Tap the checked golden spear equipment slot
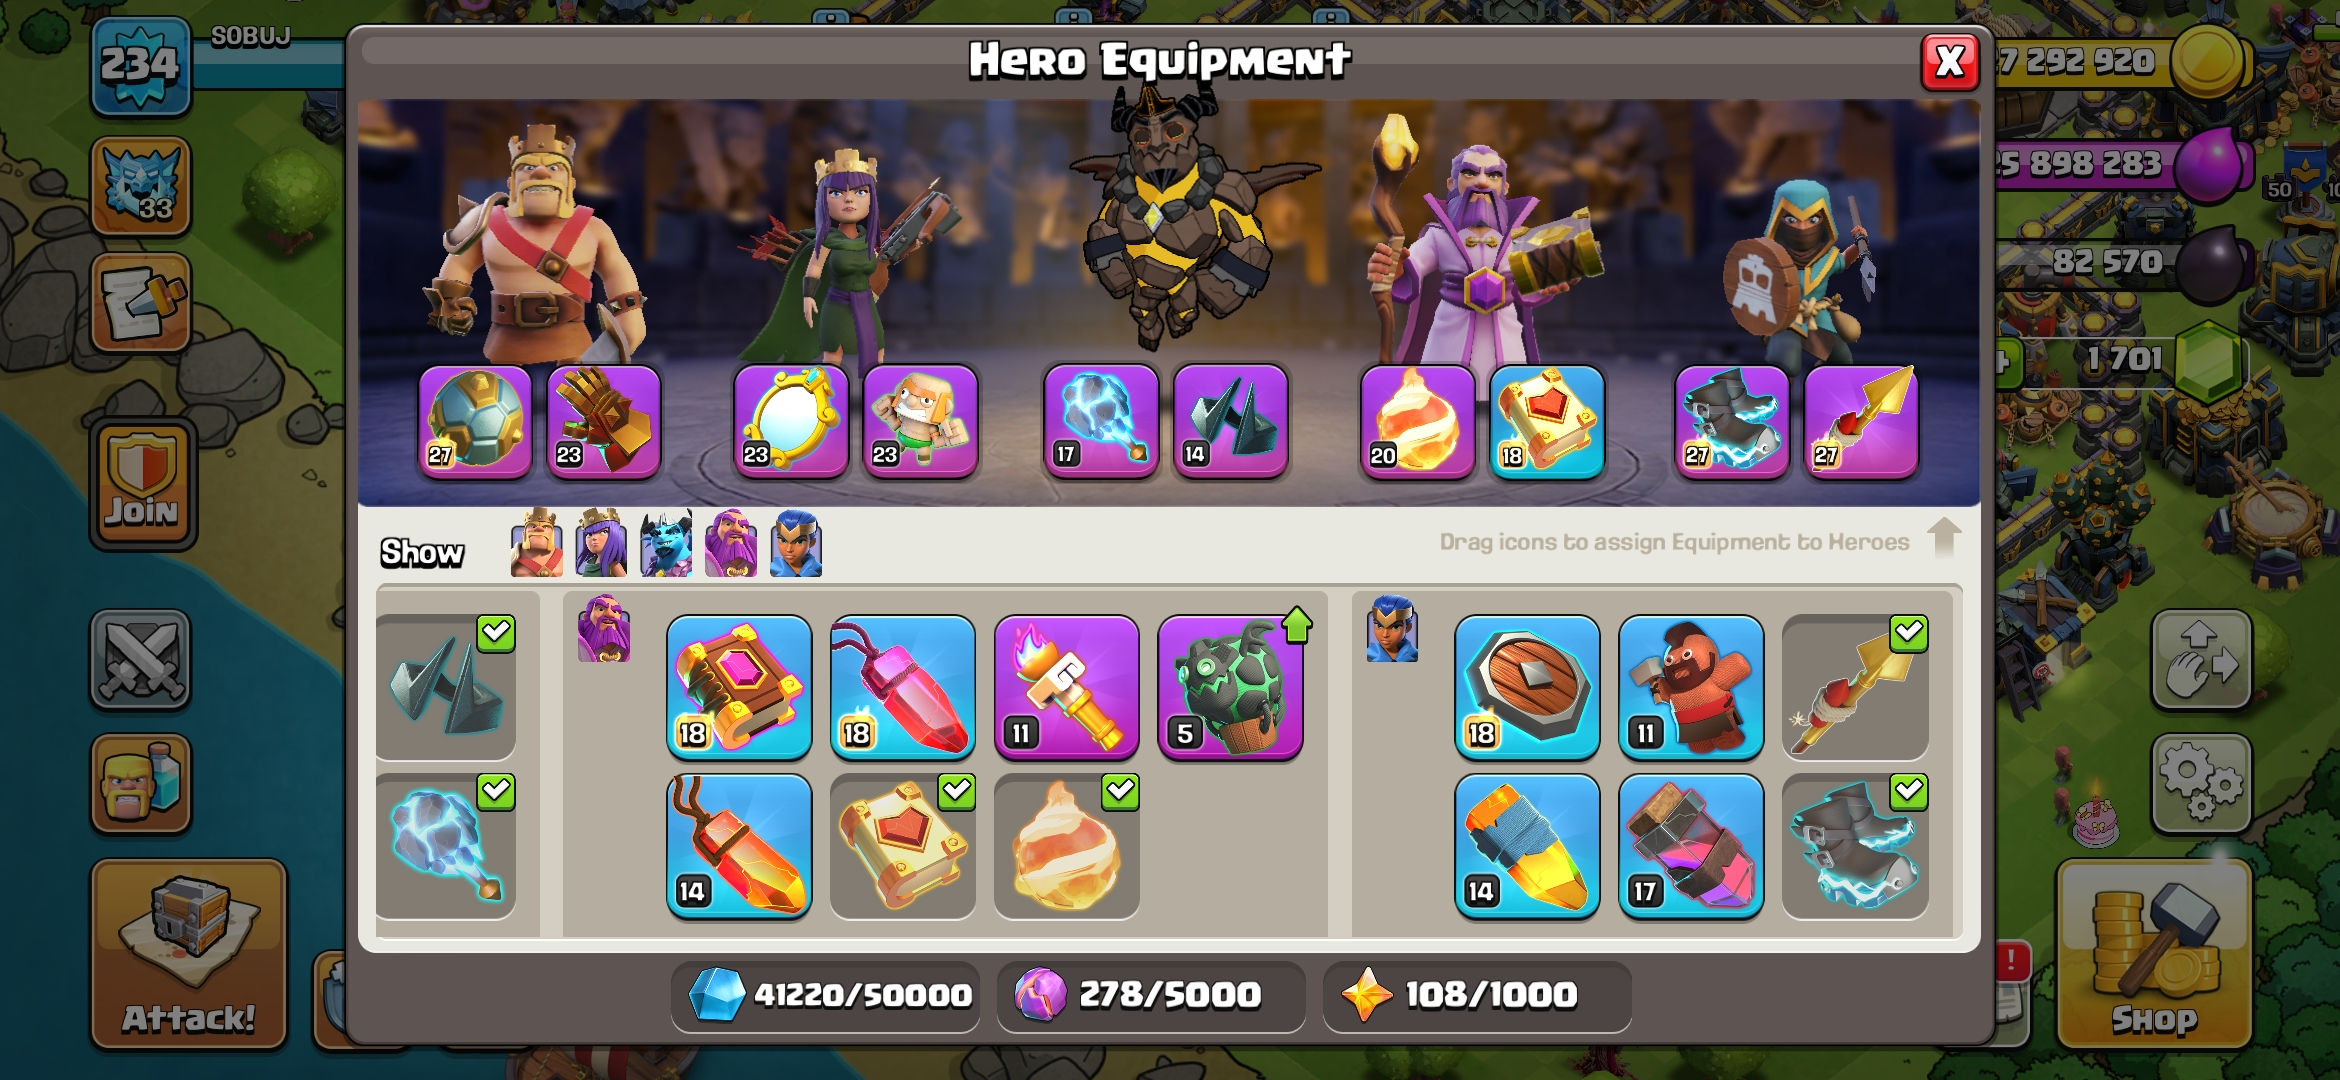This screenshot has width=2340, height=1080. point(1855,687)
